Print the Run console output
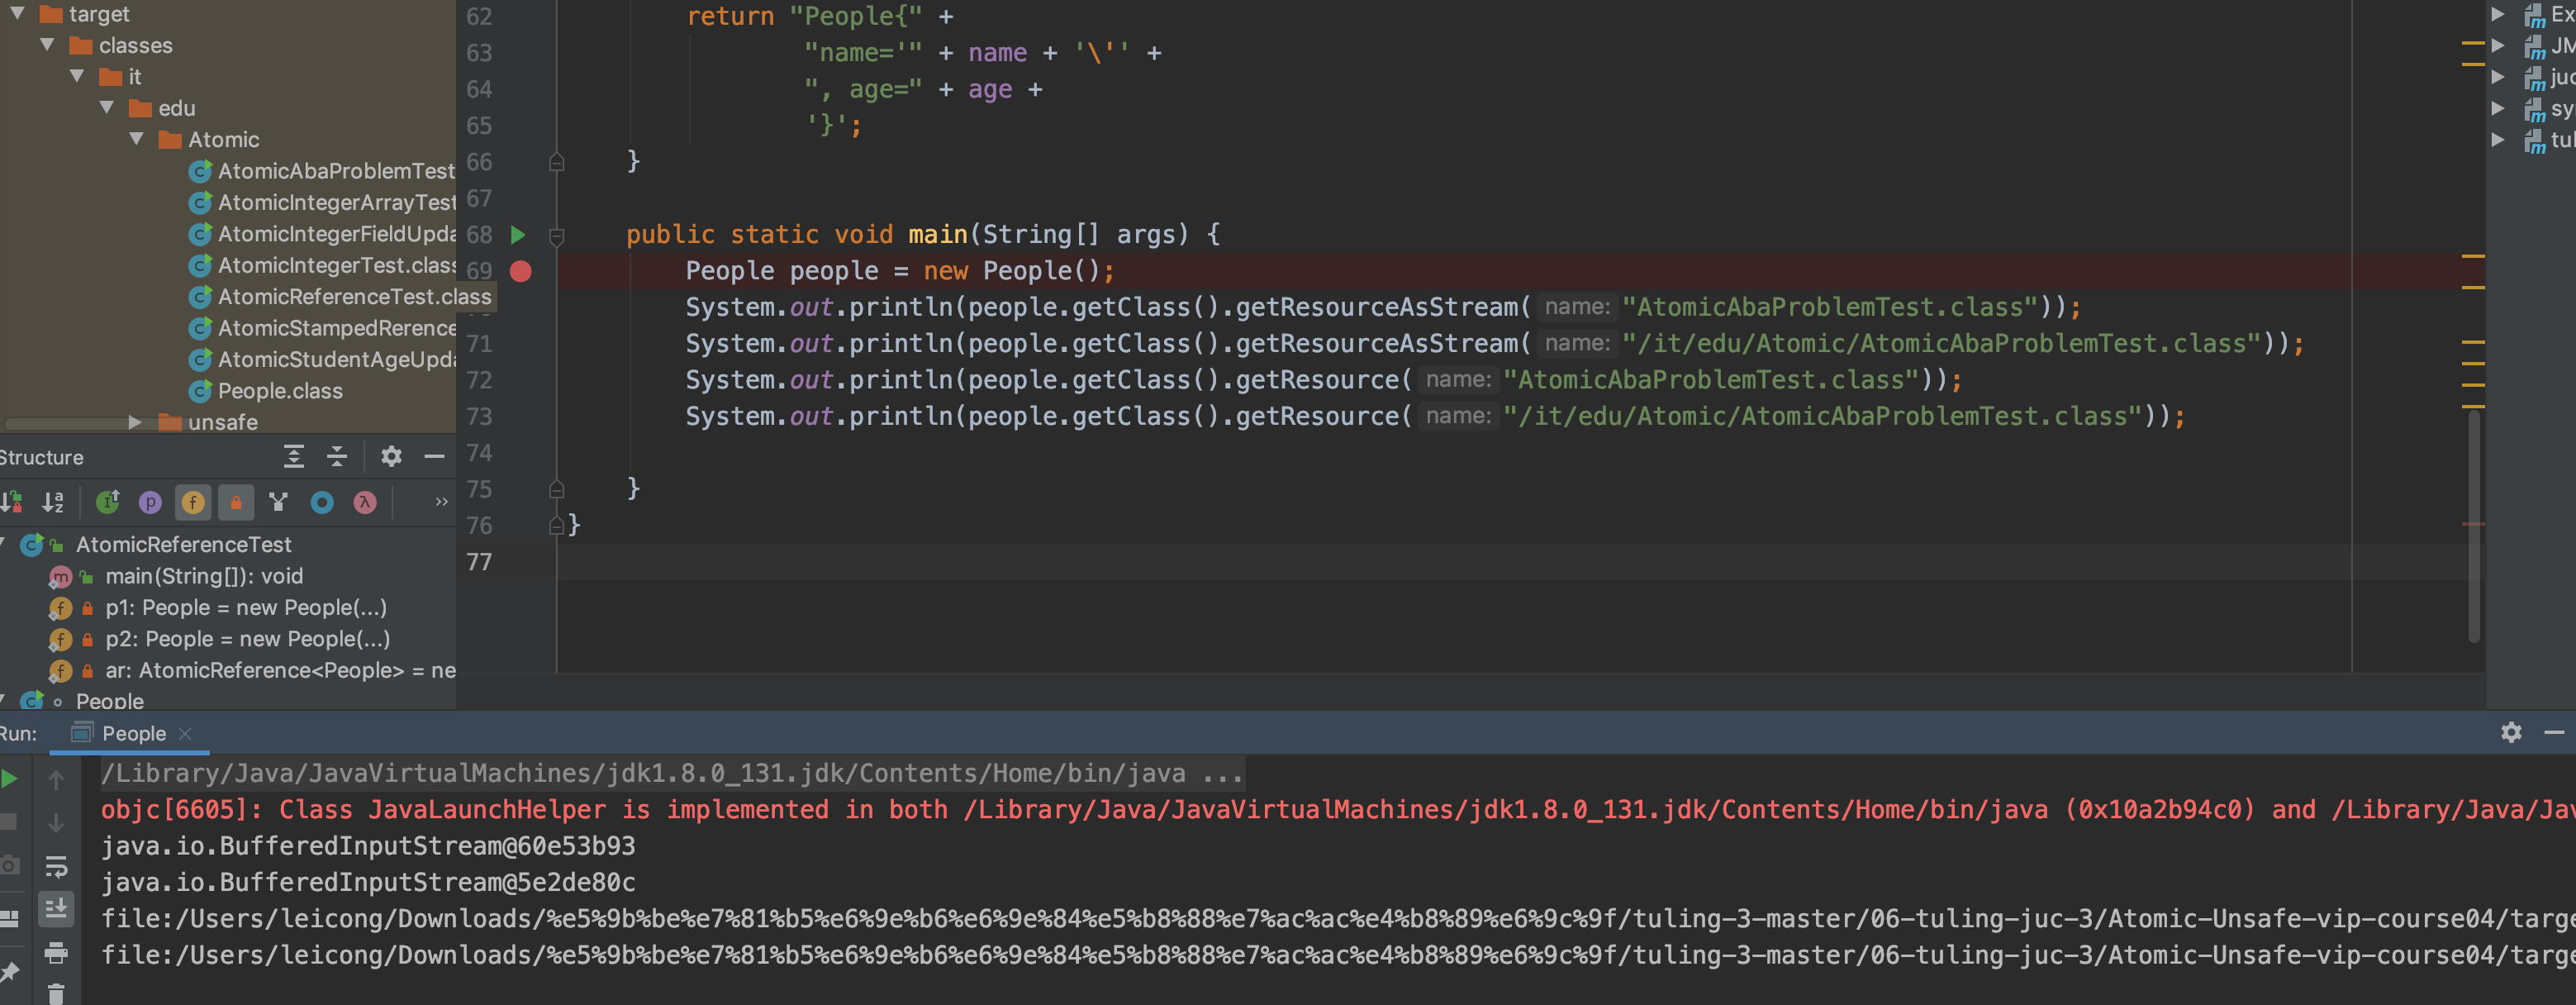The image size is (2576, 1005). [56, 953]
